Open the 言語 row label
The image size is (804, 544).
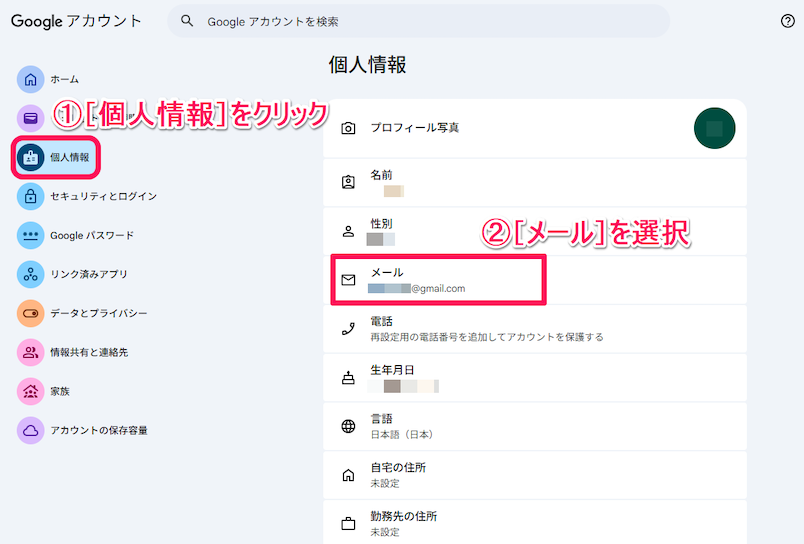click(x=381, y=419)
